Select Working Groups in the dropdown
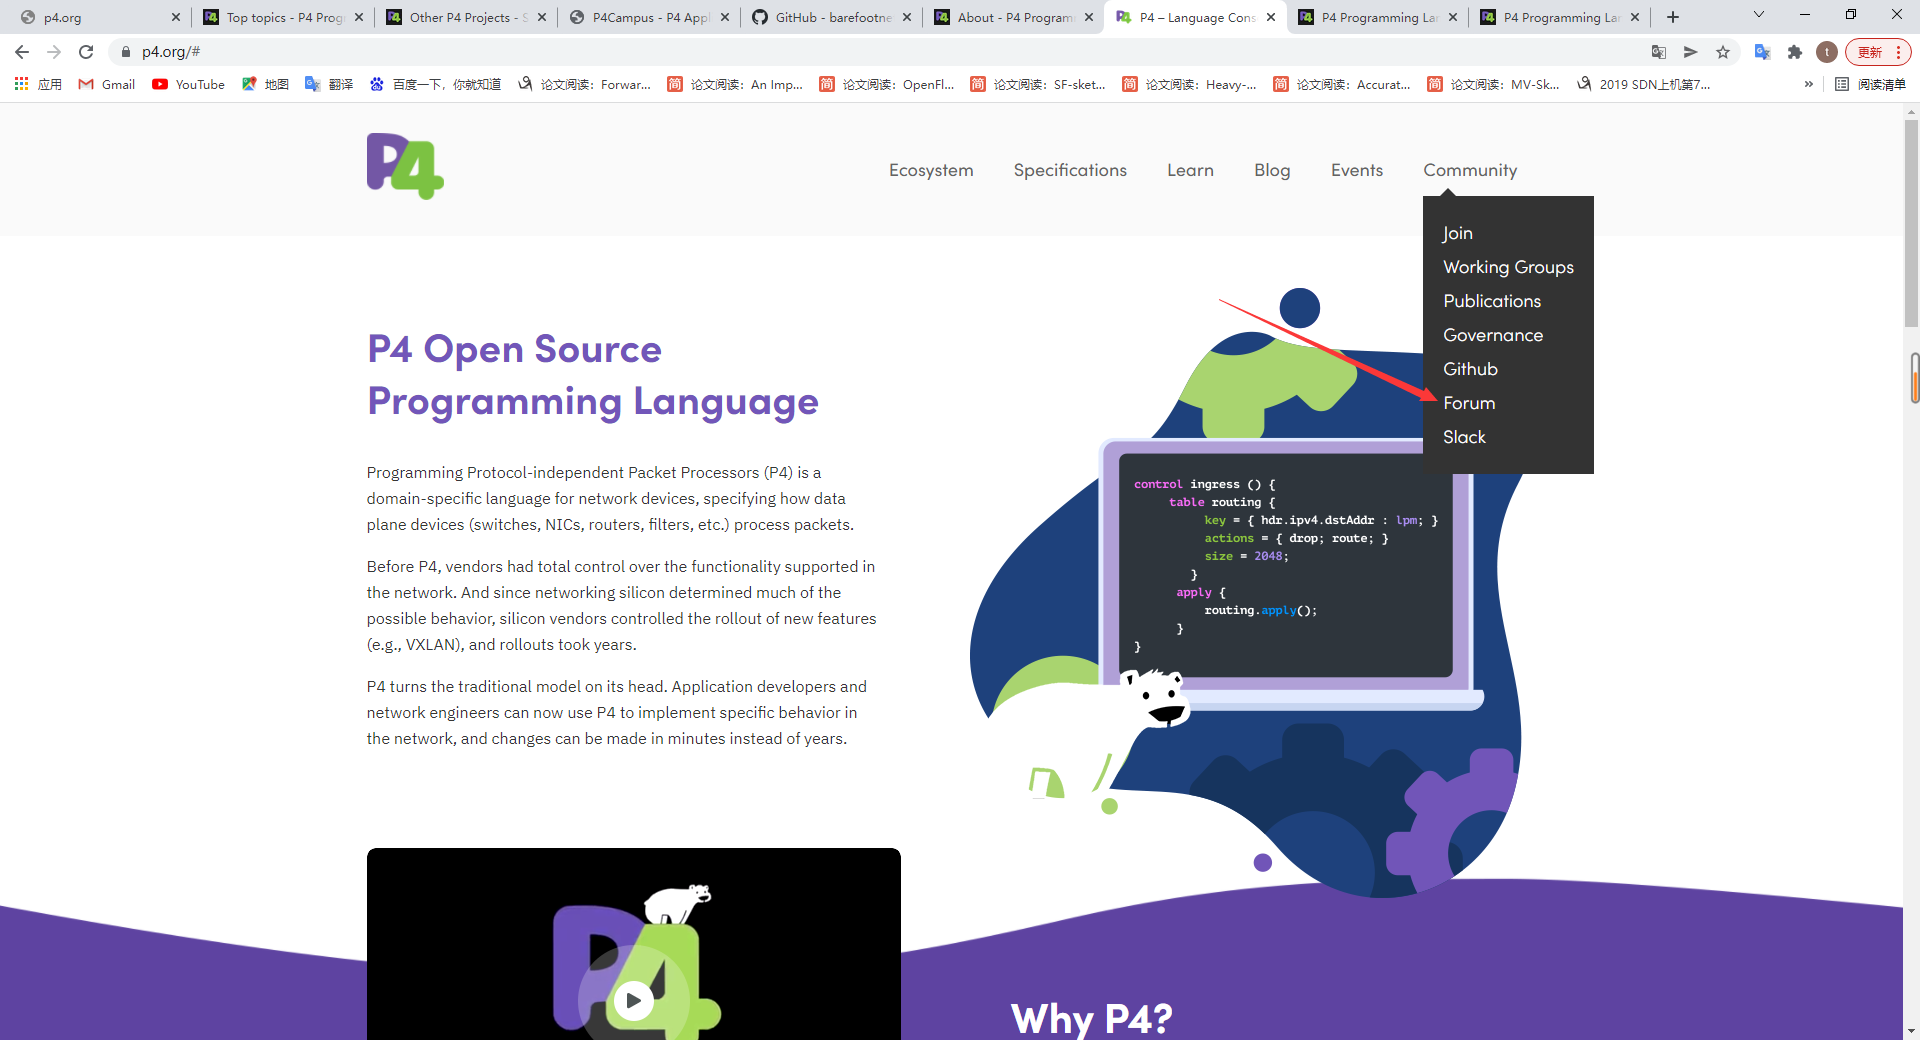 1508,267
